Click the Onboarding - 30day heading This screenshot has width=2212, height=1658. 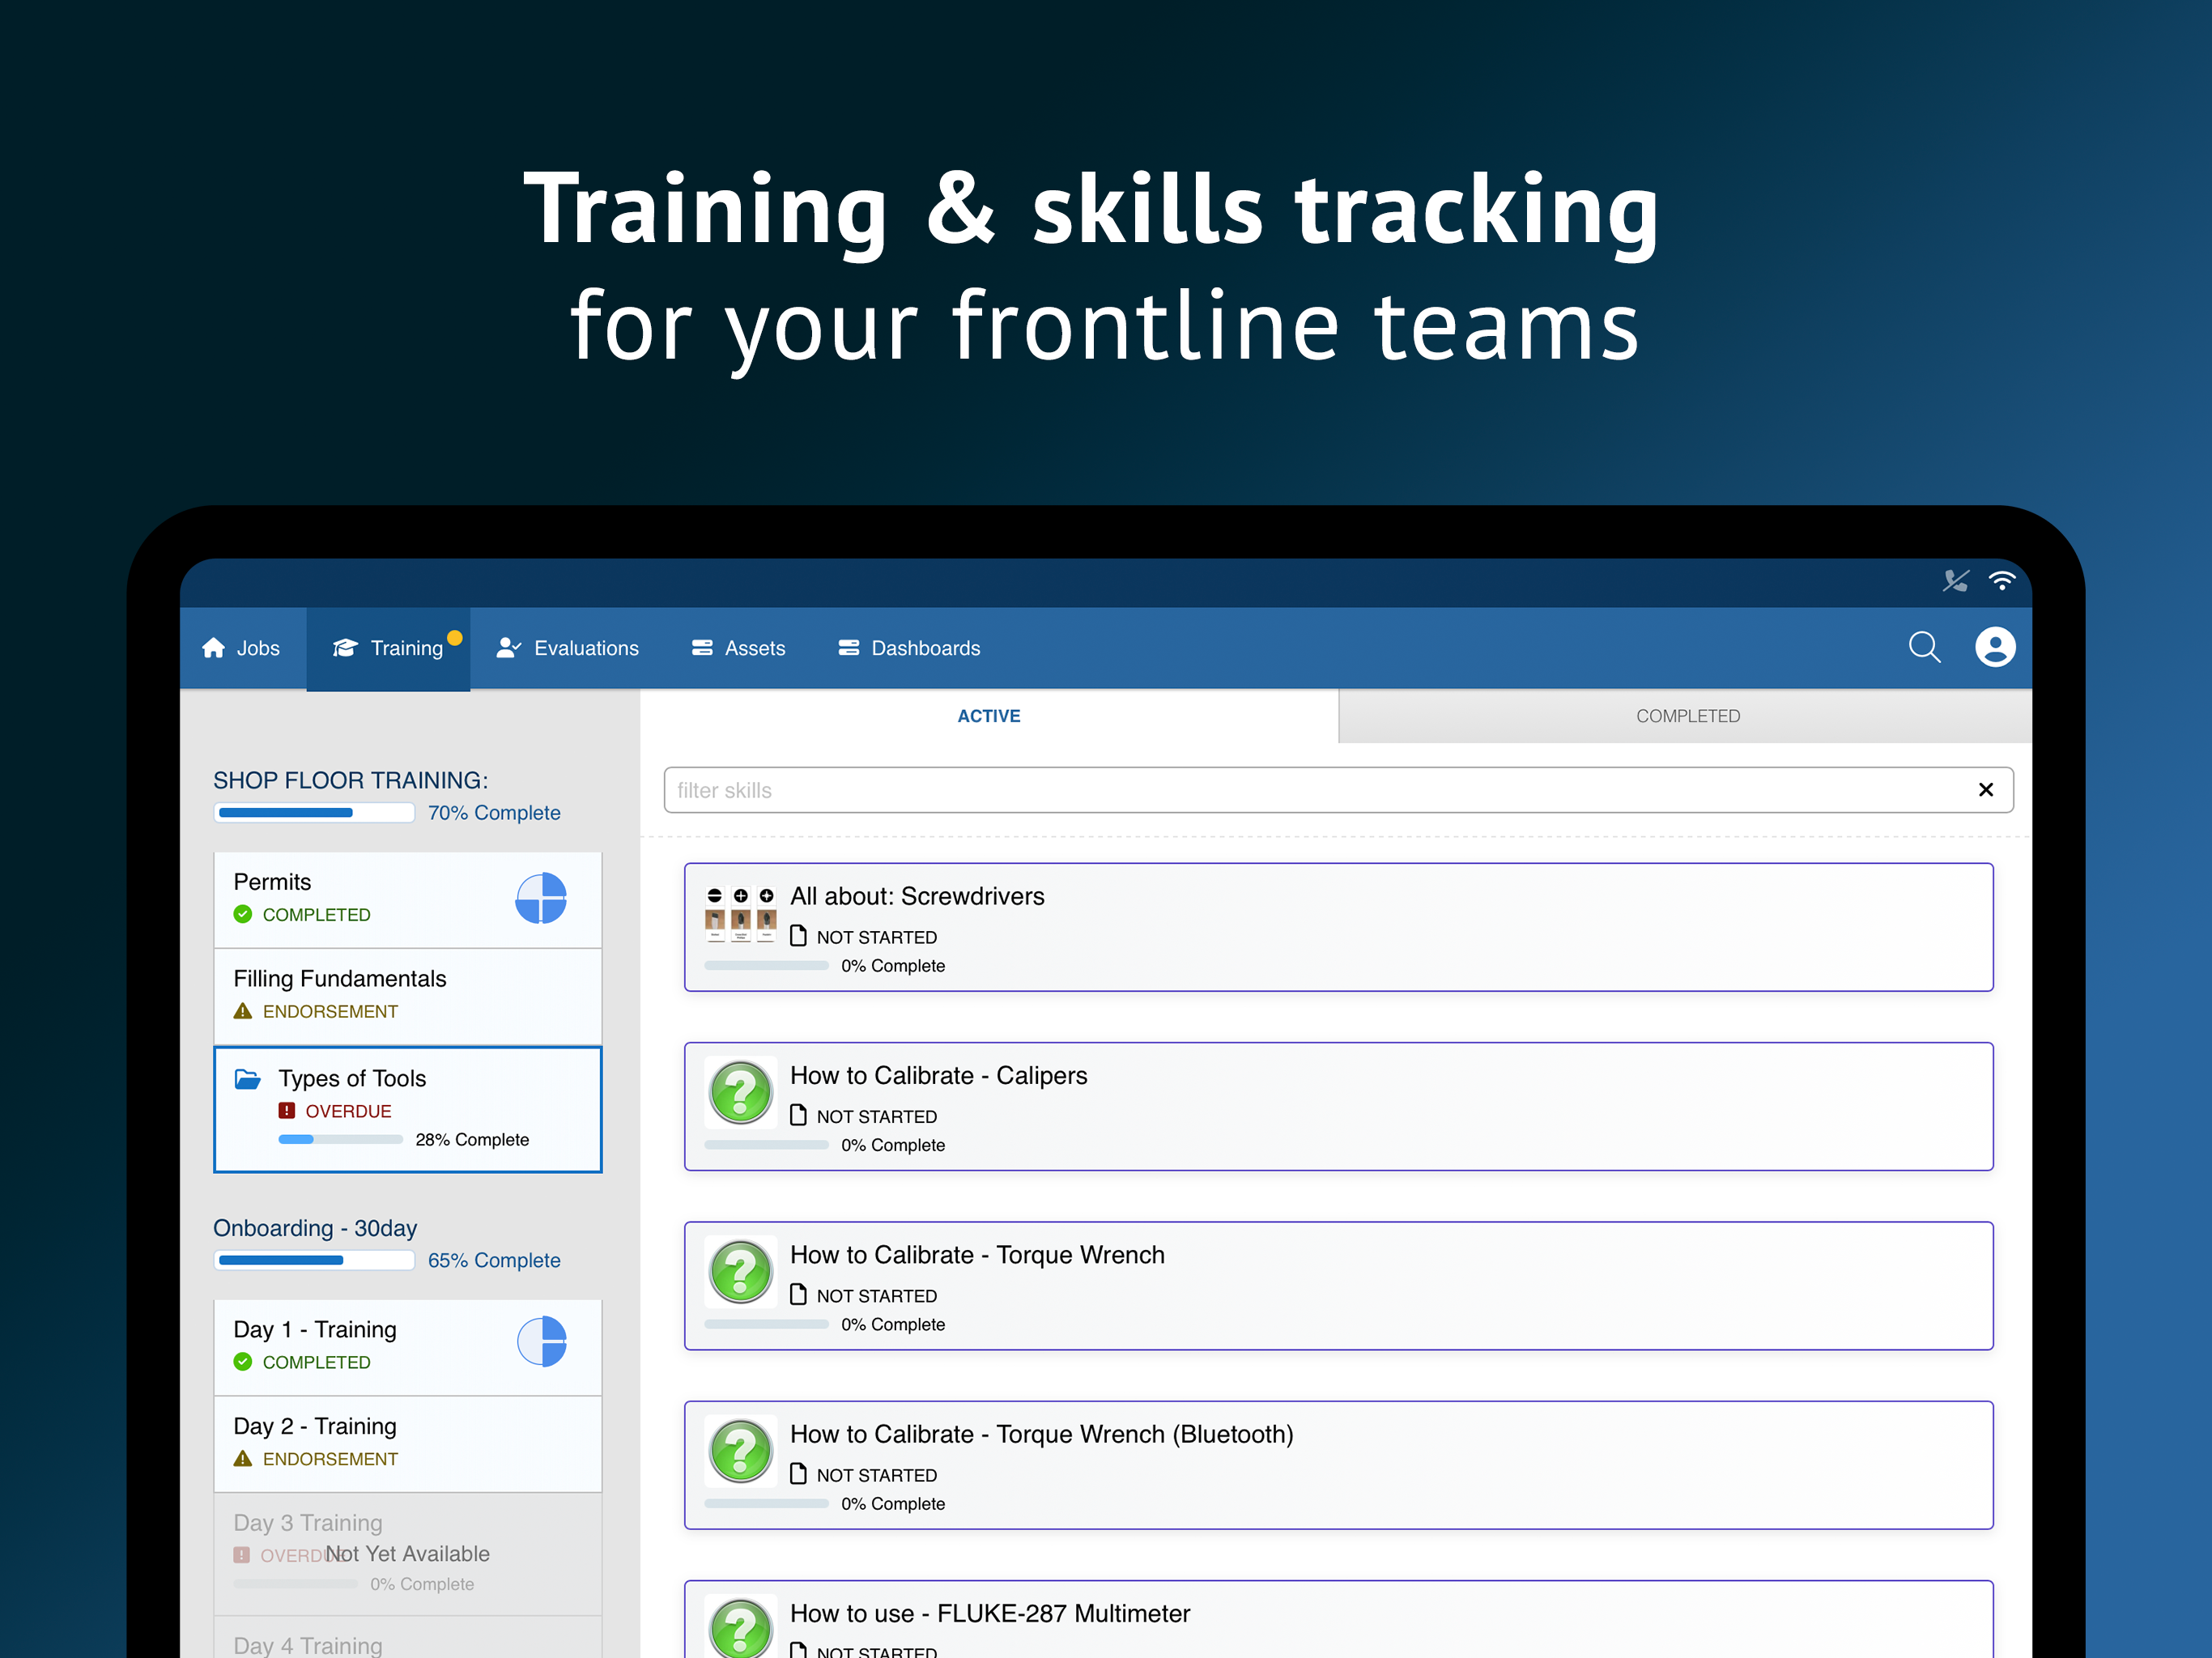tap(315, 1228)
